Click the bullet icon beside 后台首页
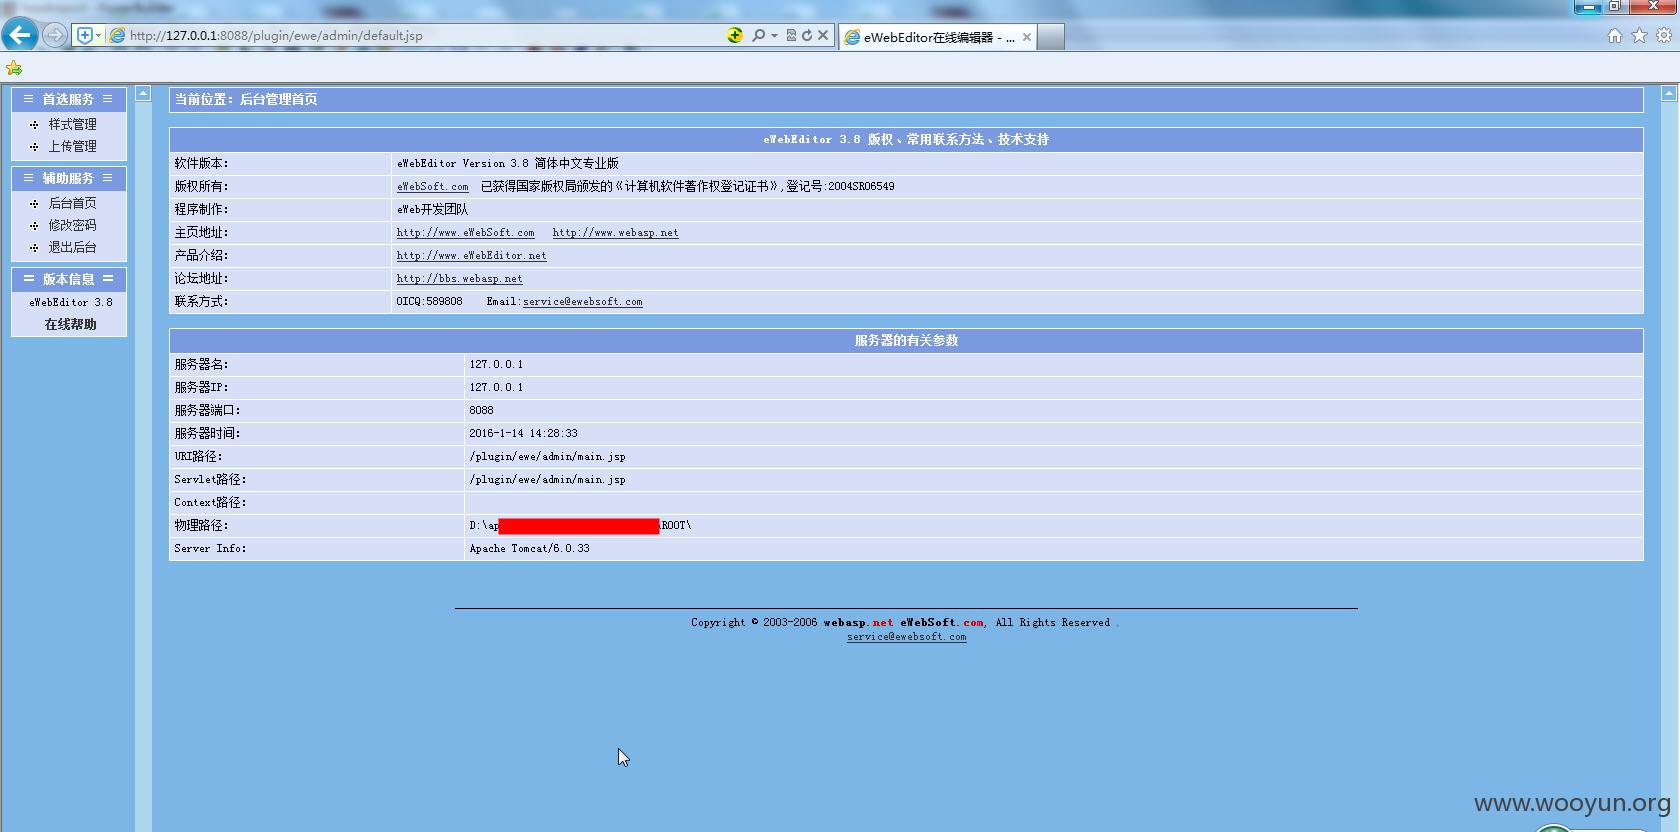Image resolution: width=1680 pixels, height=832 pixels. coord(34,204)
